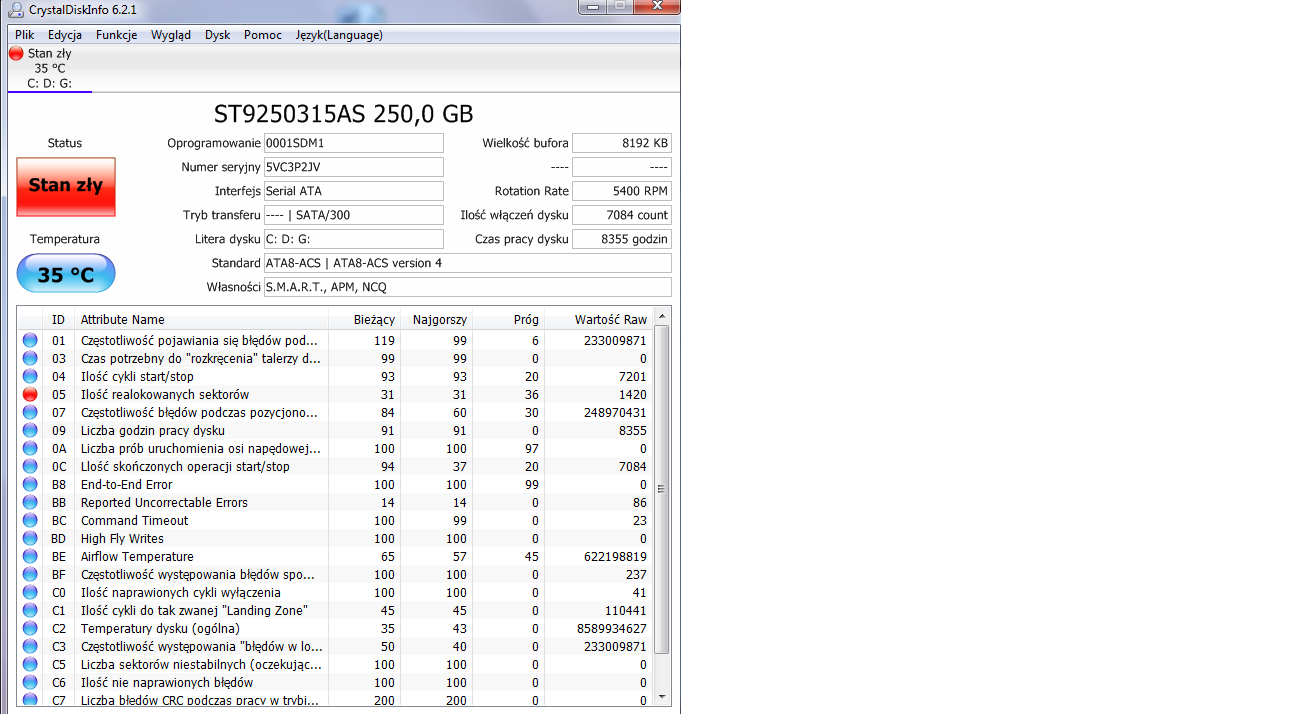This screenshot has width=1289, height=714.
Task: Open the Plik menu
Action: pos(24,35)
